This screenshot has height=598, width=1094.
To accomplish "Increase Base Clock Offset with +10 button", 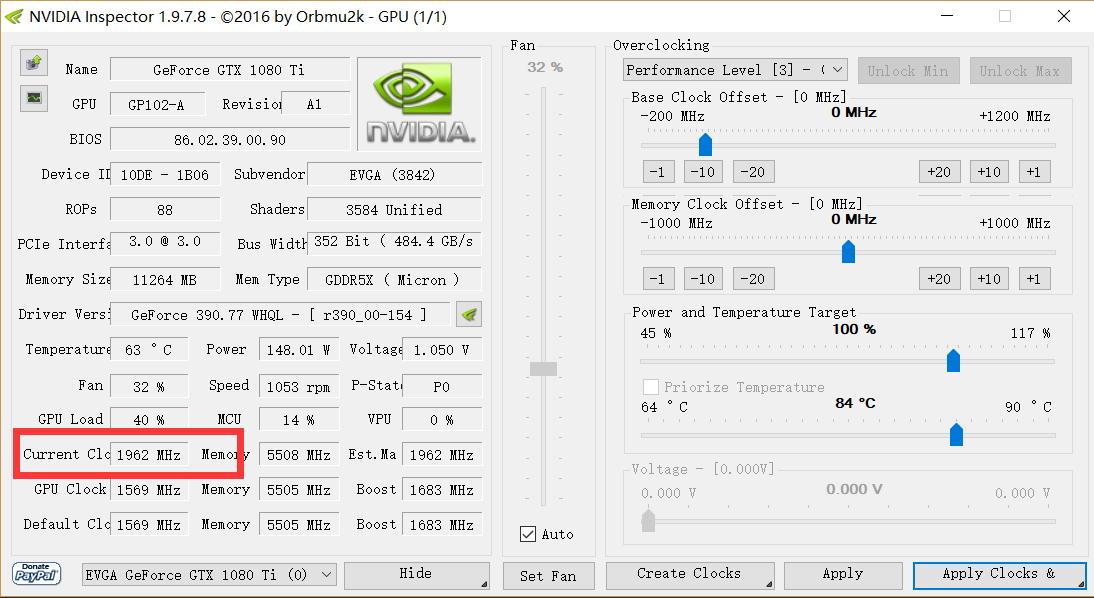I will [x=989, y=172].
